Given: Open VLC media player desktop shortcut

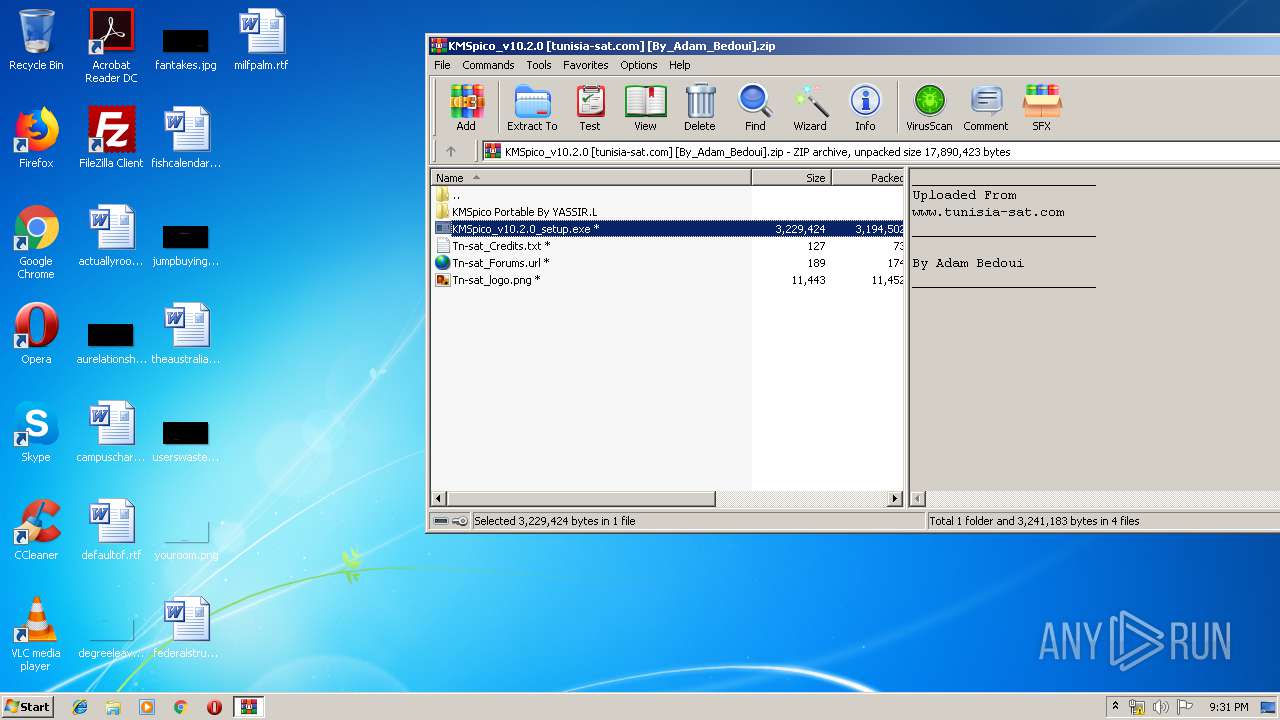Looking at the screenshot, I should click(x=36, y=634).
